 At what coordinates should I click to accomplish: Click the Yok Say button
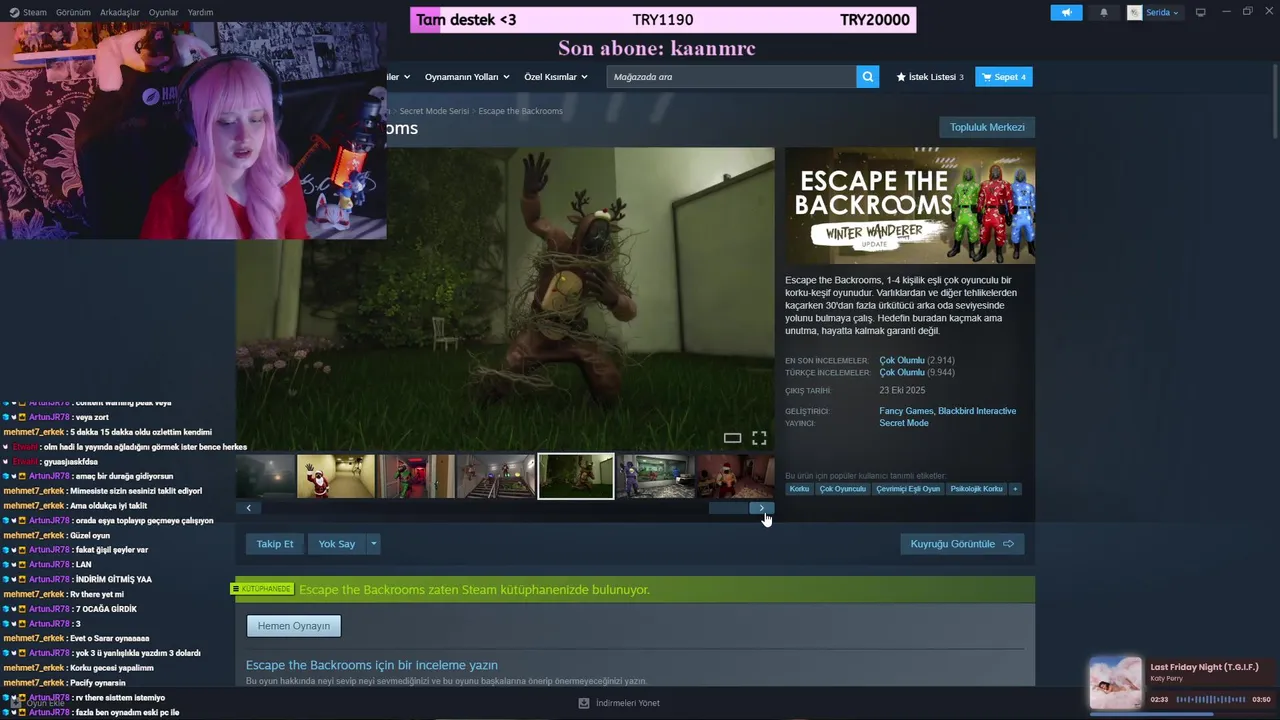click(x=337, y=544)
